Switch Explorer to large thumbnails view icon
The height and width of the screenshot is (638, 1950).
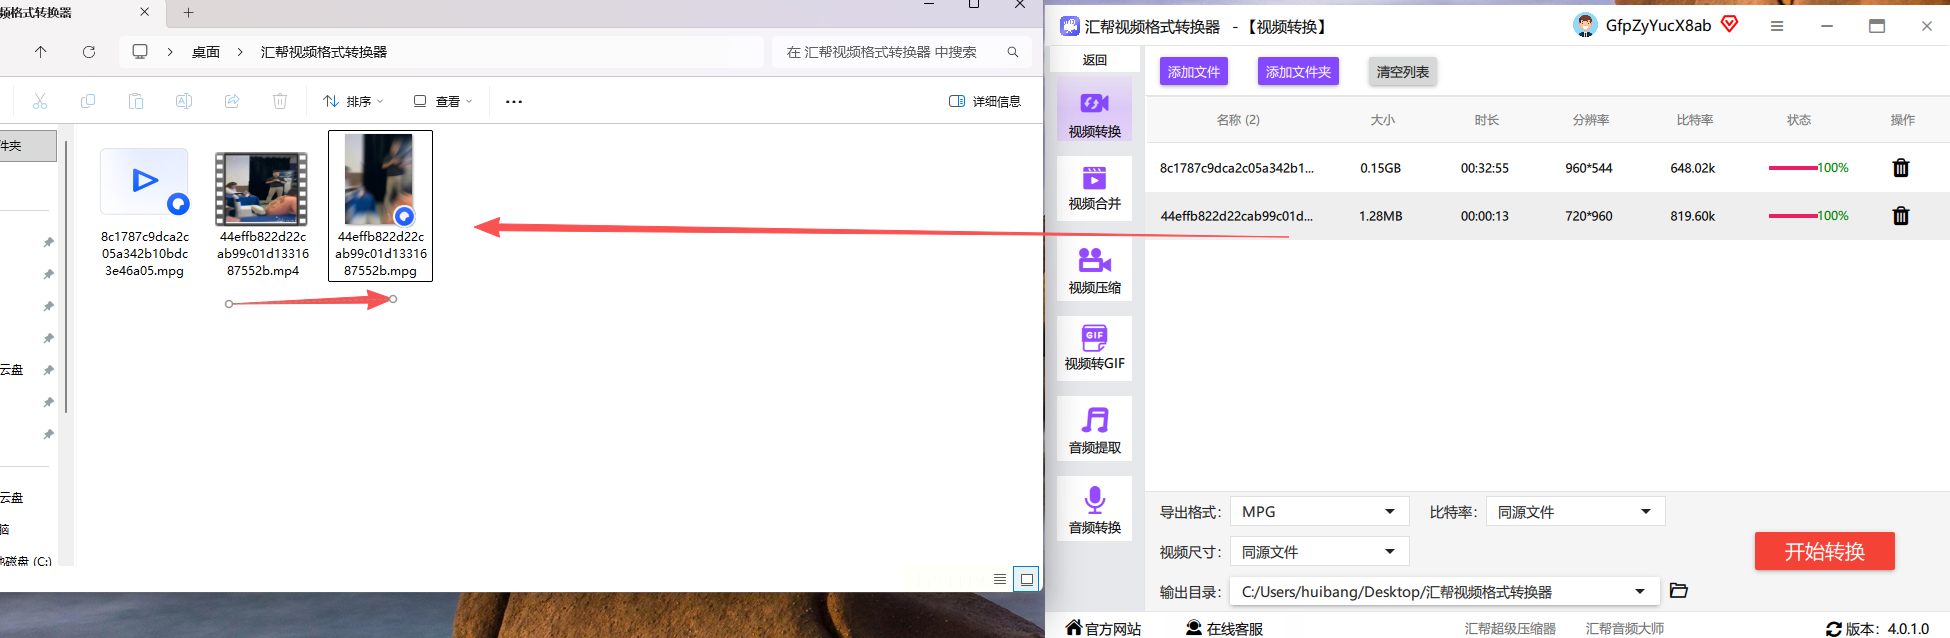coord(1027,579)
